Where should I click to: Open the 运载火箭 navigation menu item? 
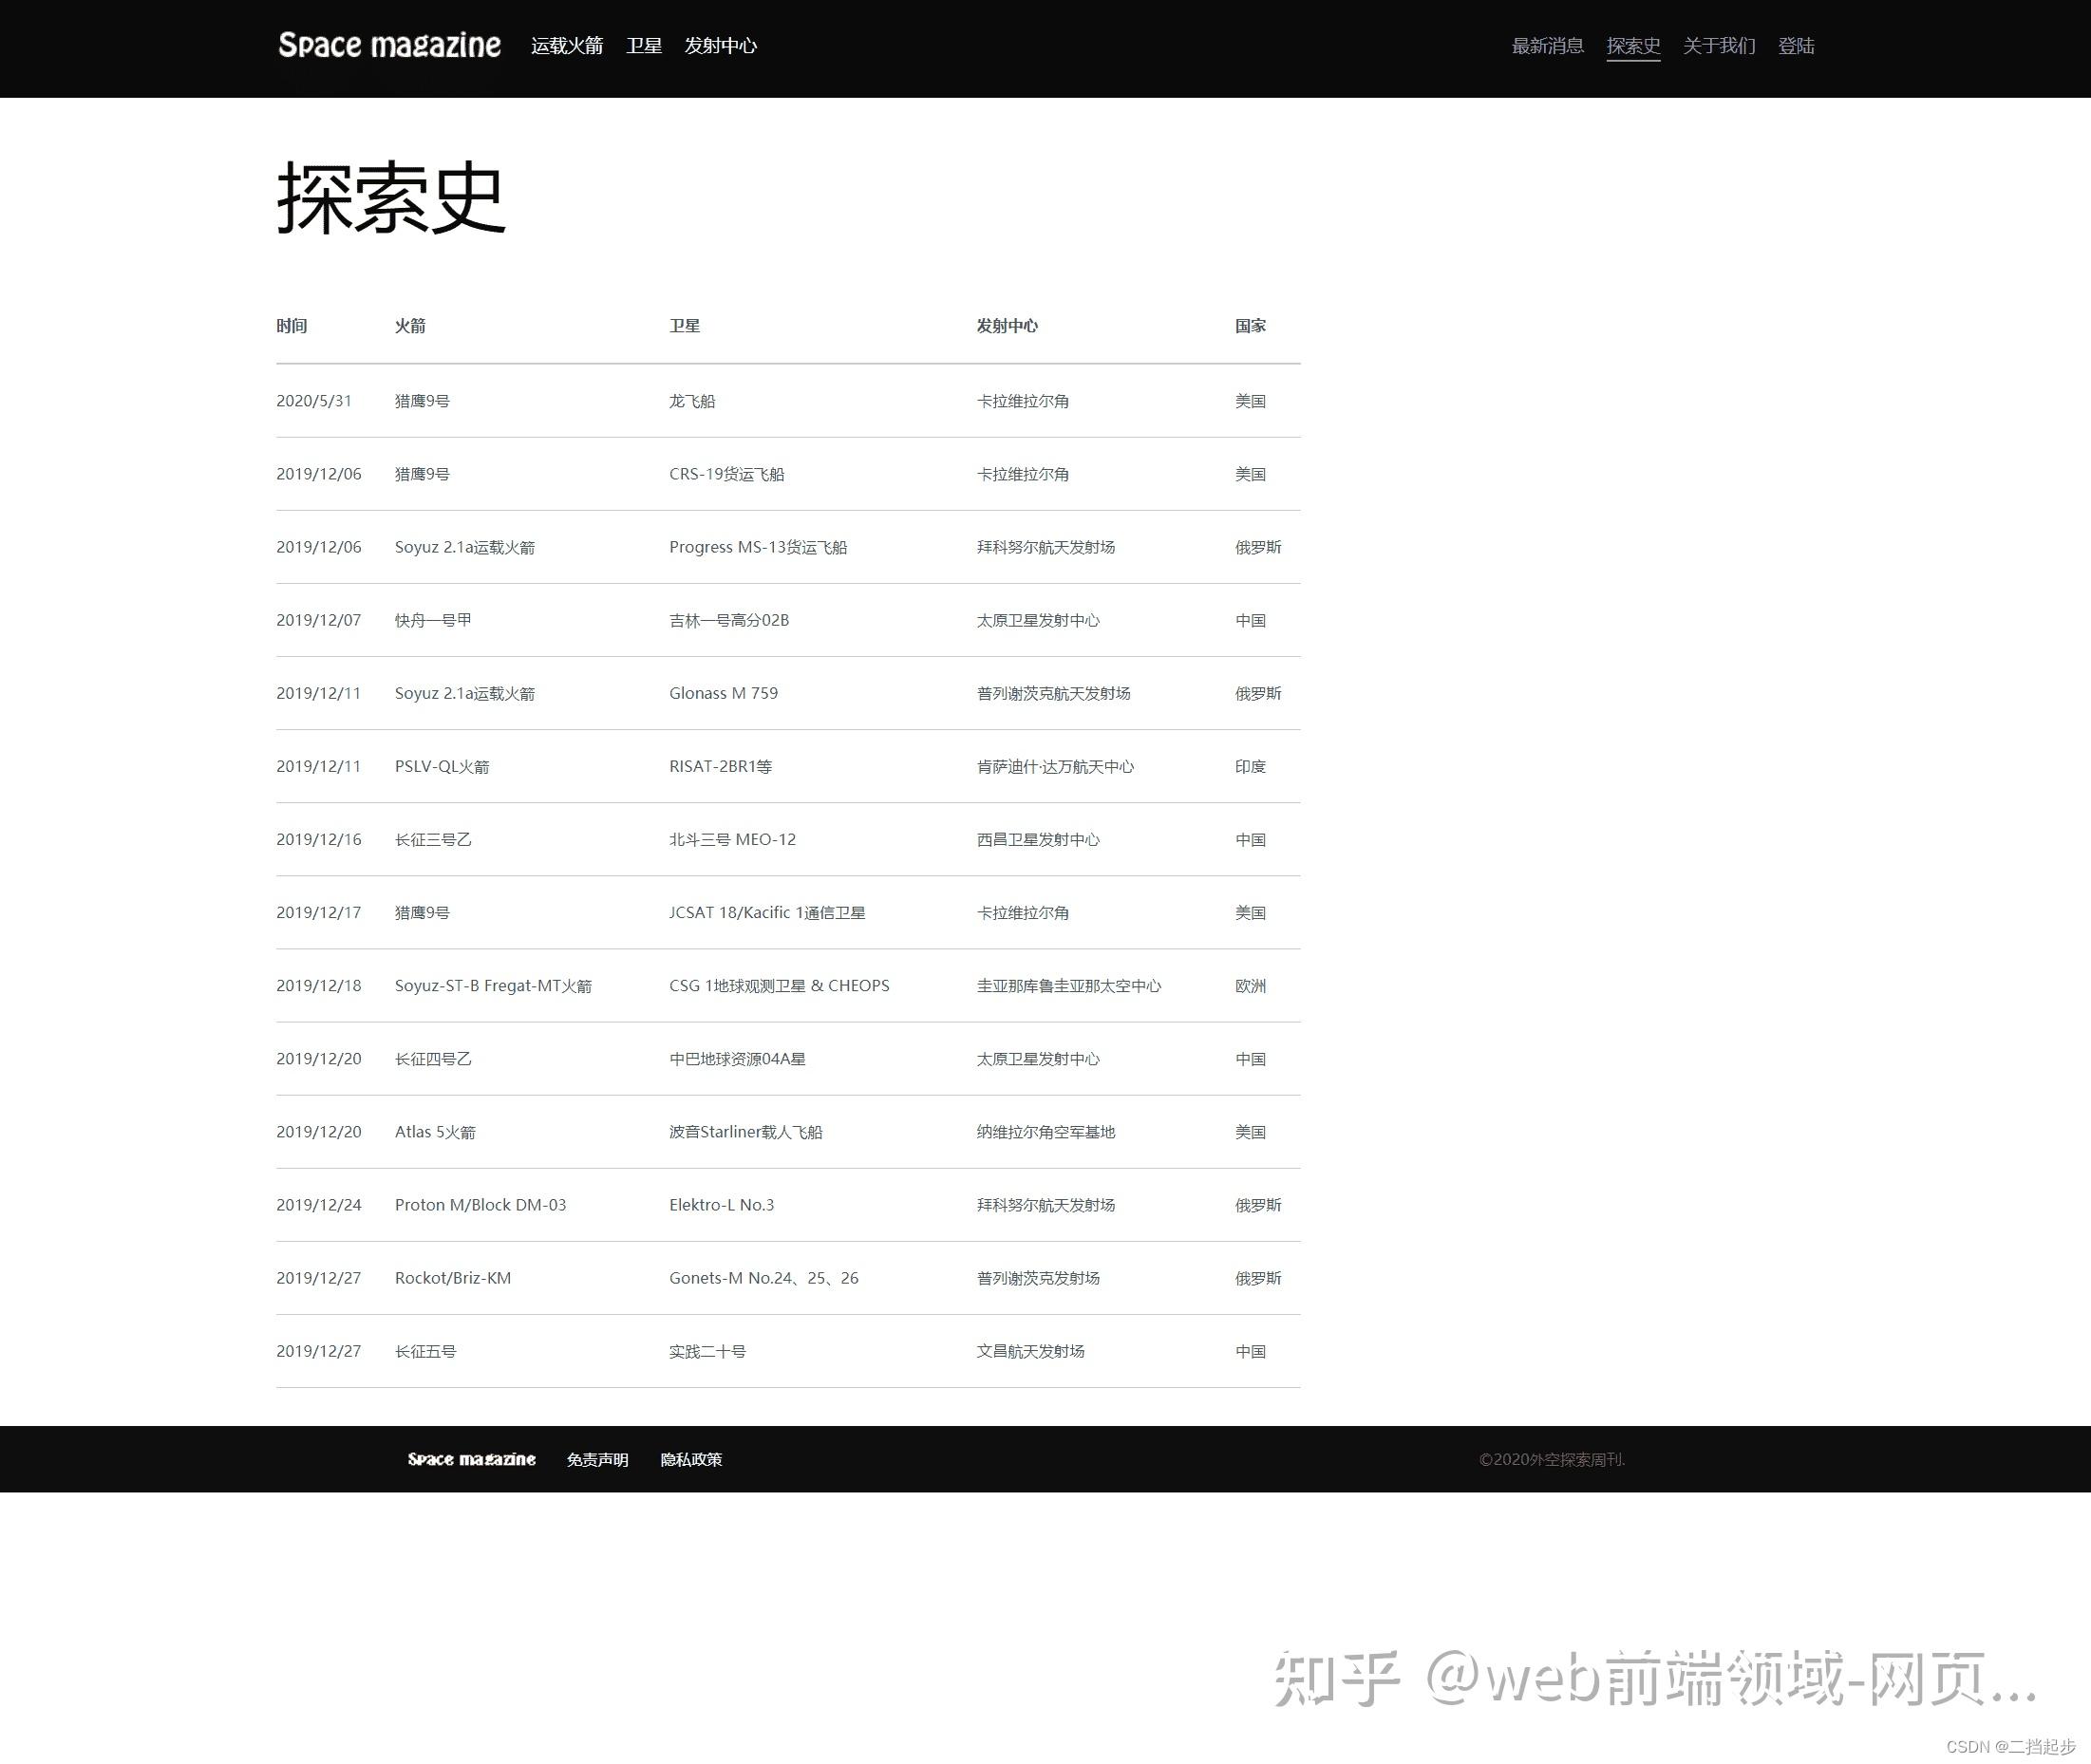coord(566,46)
